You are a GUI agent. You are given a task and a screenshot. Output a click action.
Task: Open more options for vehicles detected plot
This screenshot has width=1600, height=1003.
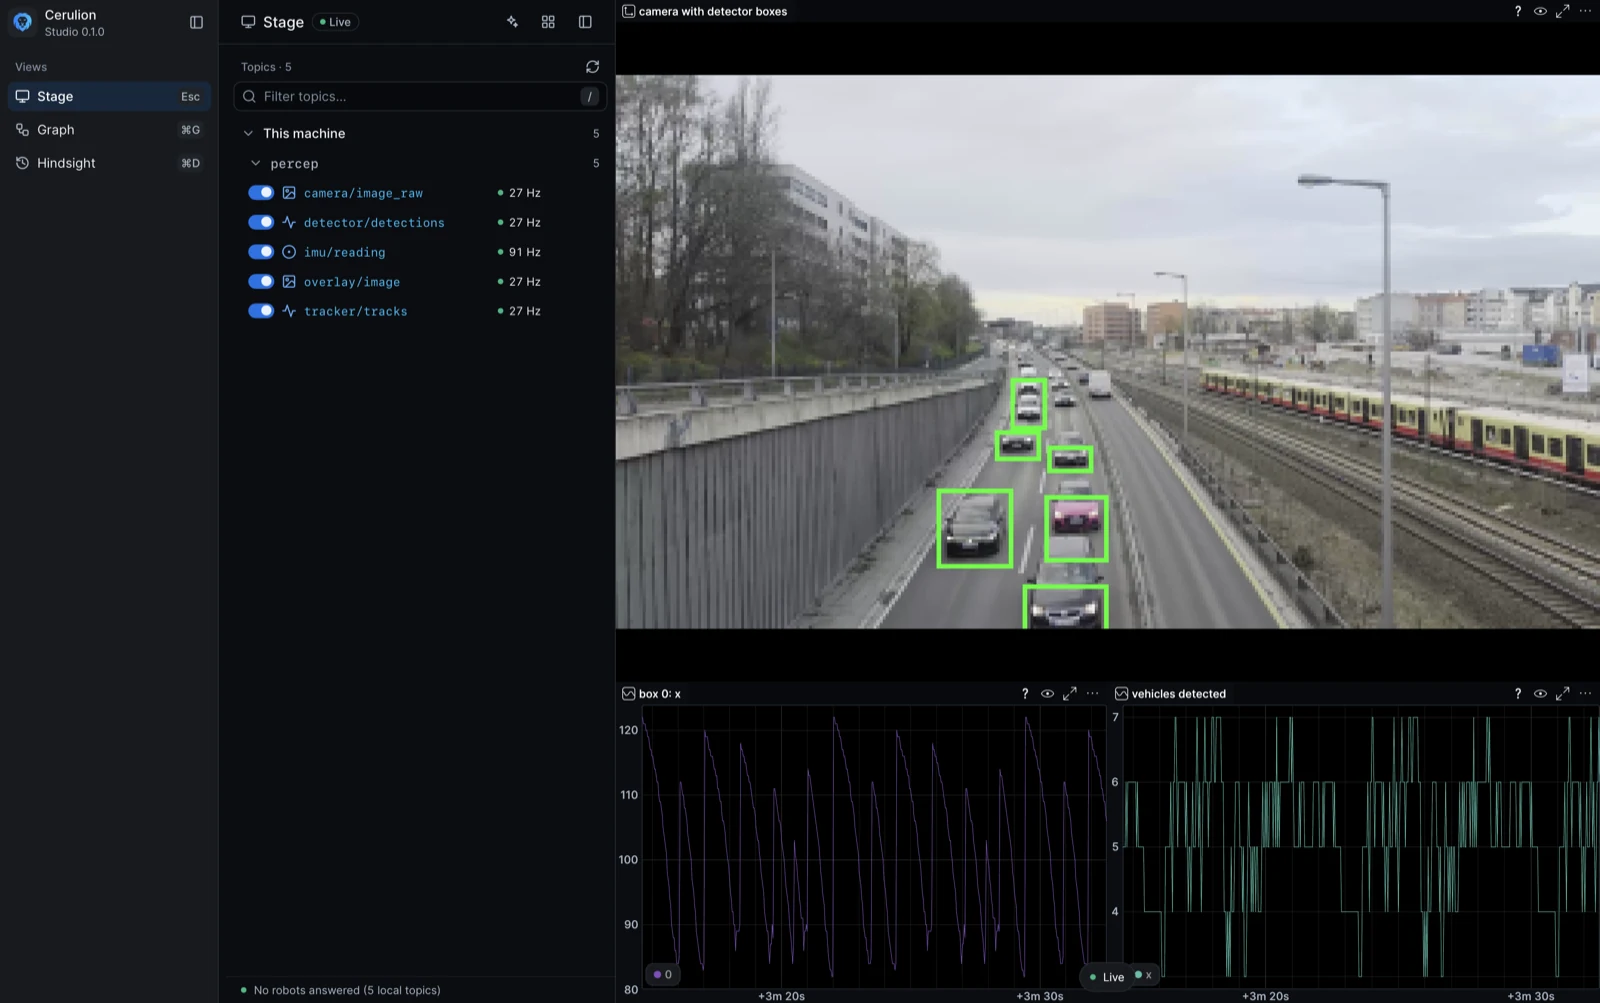1585,693
